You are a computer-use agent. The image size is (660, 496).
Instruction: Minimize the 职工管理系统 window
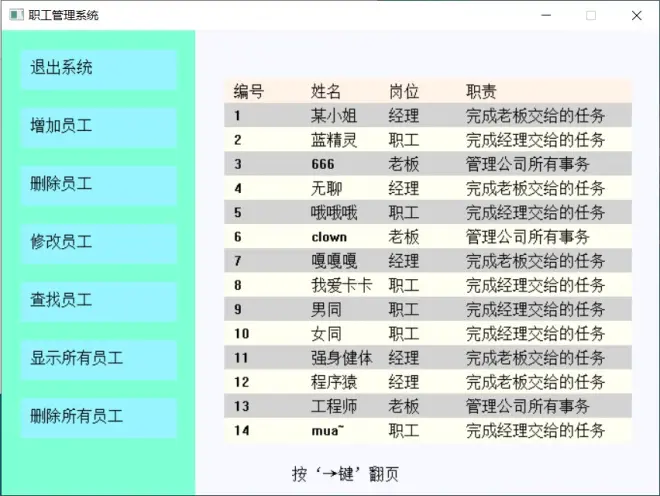pyautogui.click(x=545, y=15)
